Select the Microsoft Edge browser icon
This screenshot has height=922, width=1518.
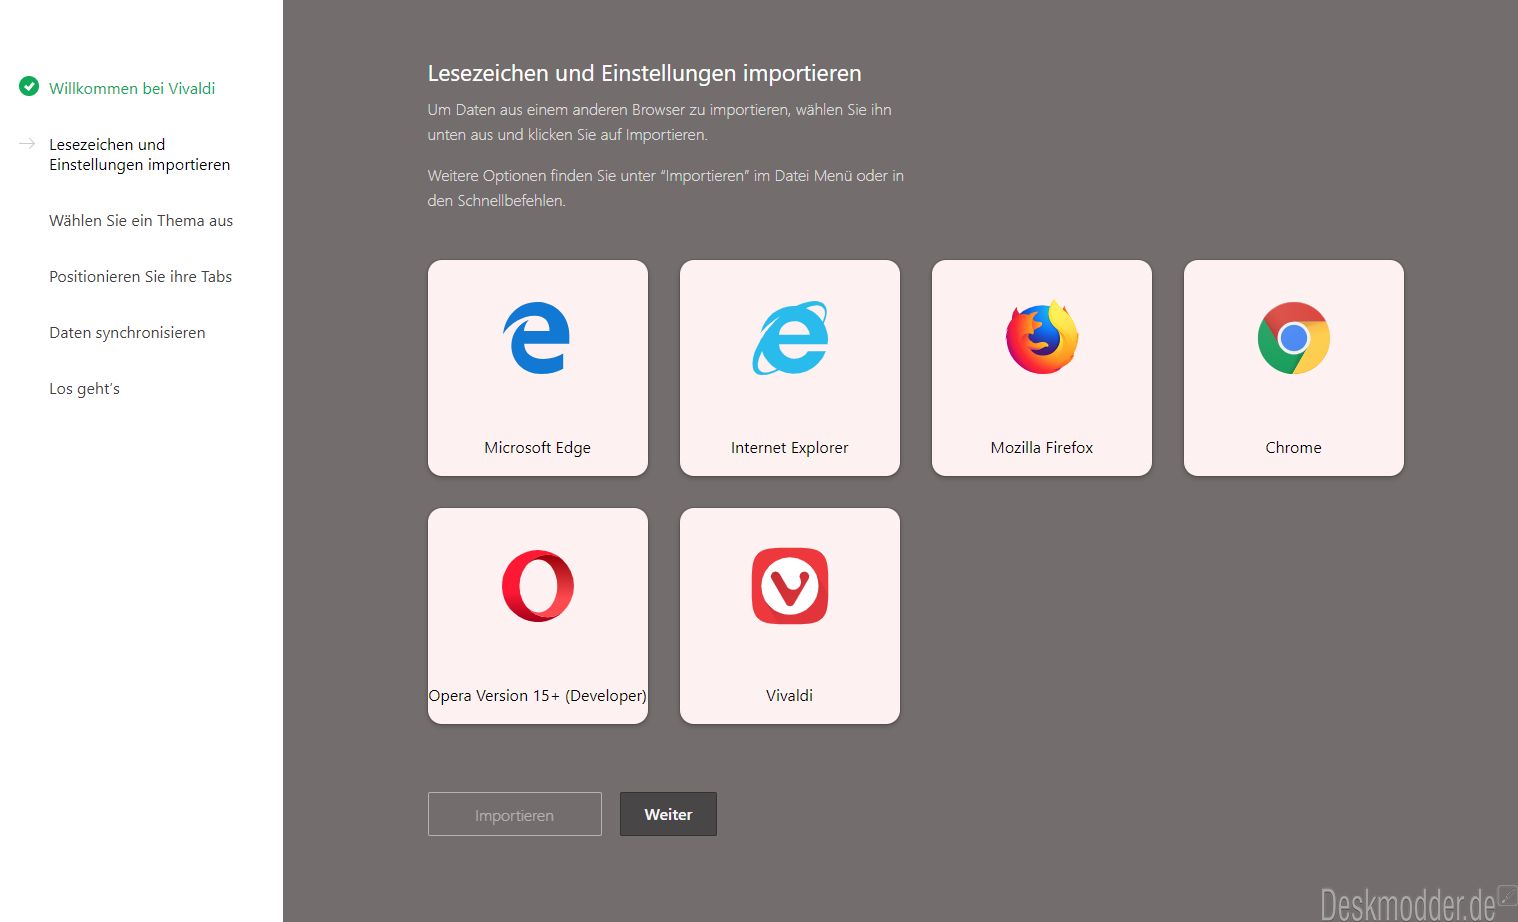(537, 338)
